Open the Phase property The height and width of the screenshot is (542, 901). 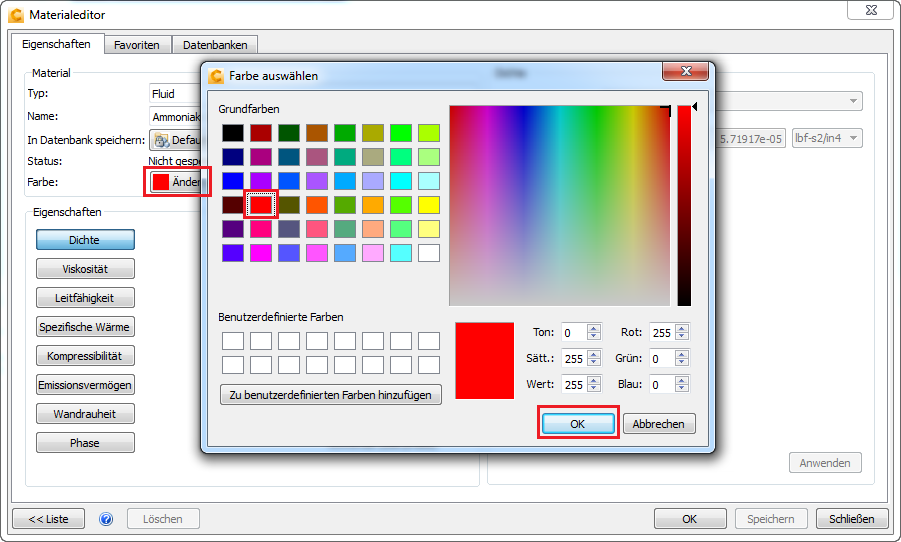(85, 443)
